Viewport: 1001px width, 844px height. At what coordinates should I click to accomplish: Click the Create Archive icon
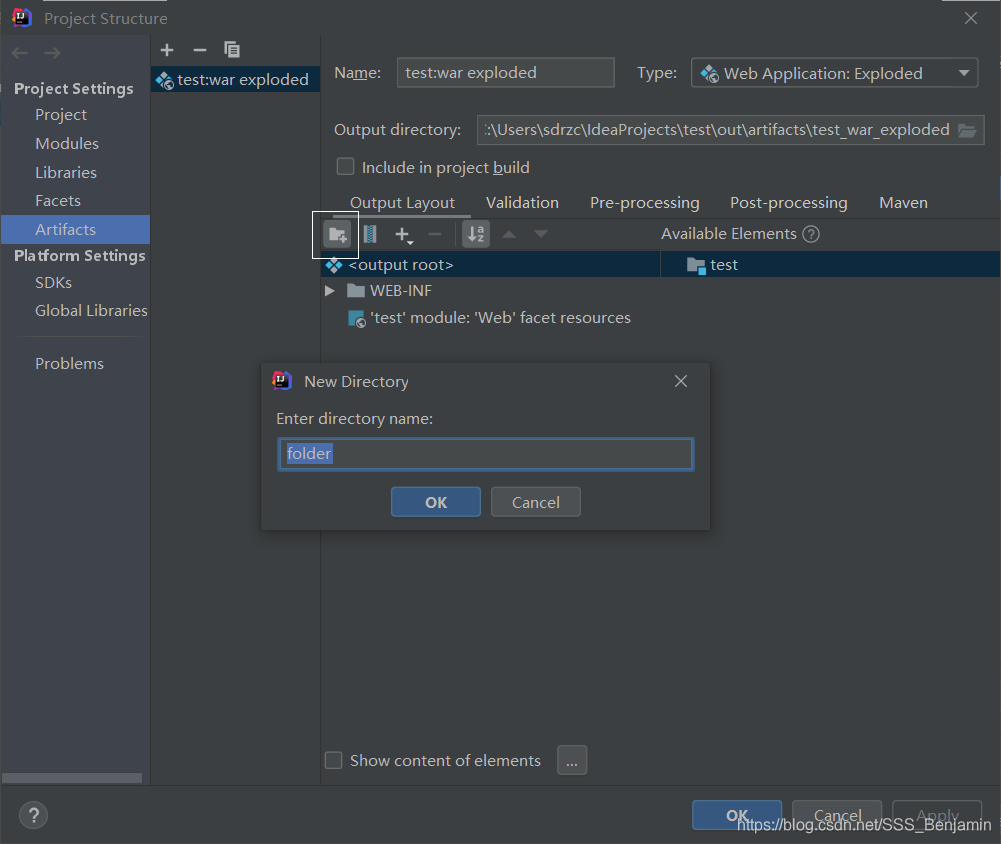(370, 234)
